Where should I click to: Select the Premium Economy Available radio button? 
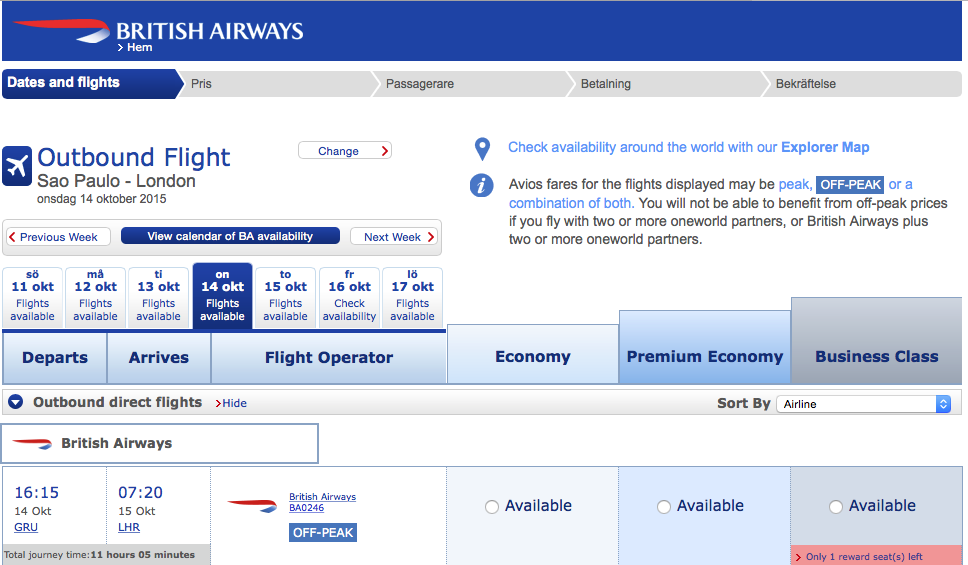(663, 507)
